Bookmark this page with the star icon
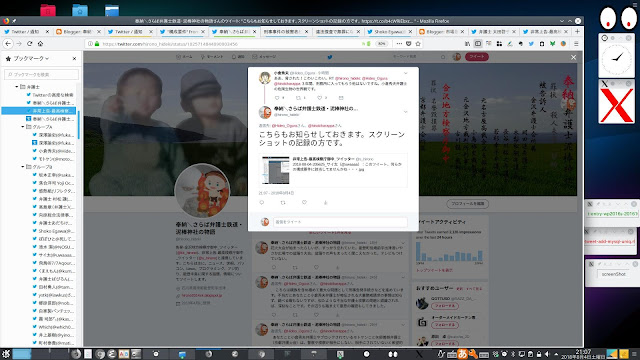 click(418, 44)
